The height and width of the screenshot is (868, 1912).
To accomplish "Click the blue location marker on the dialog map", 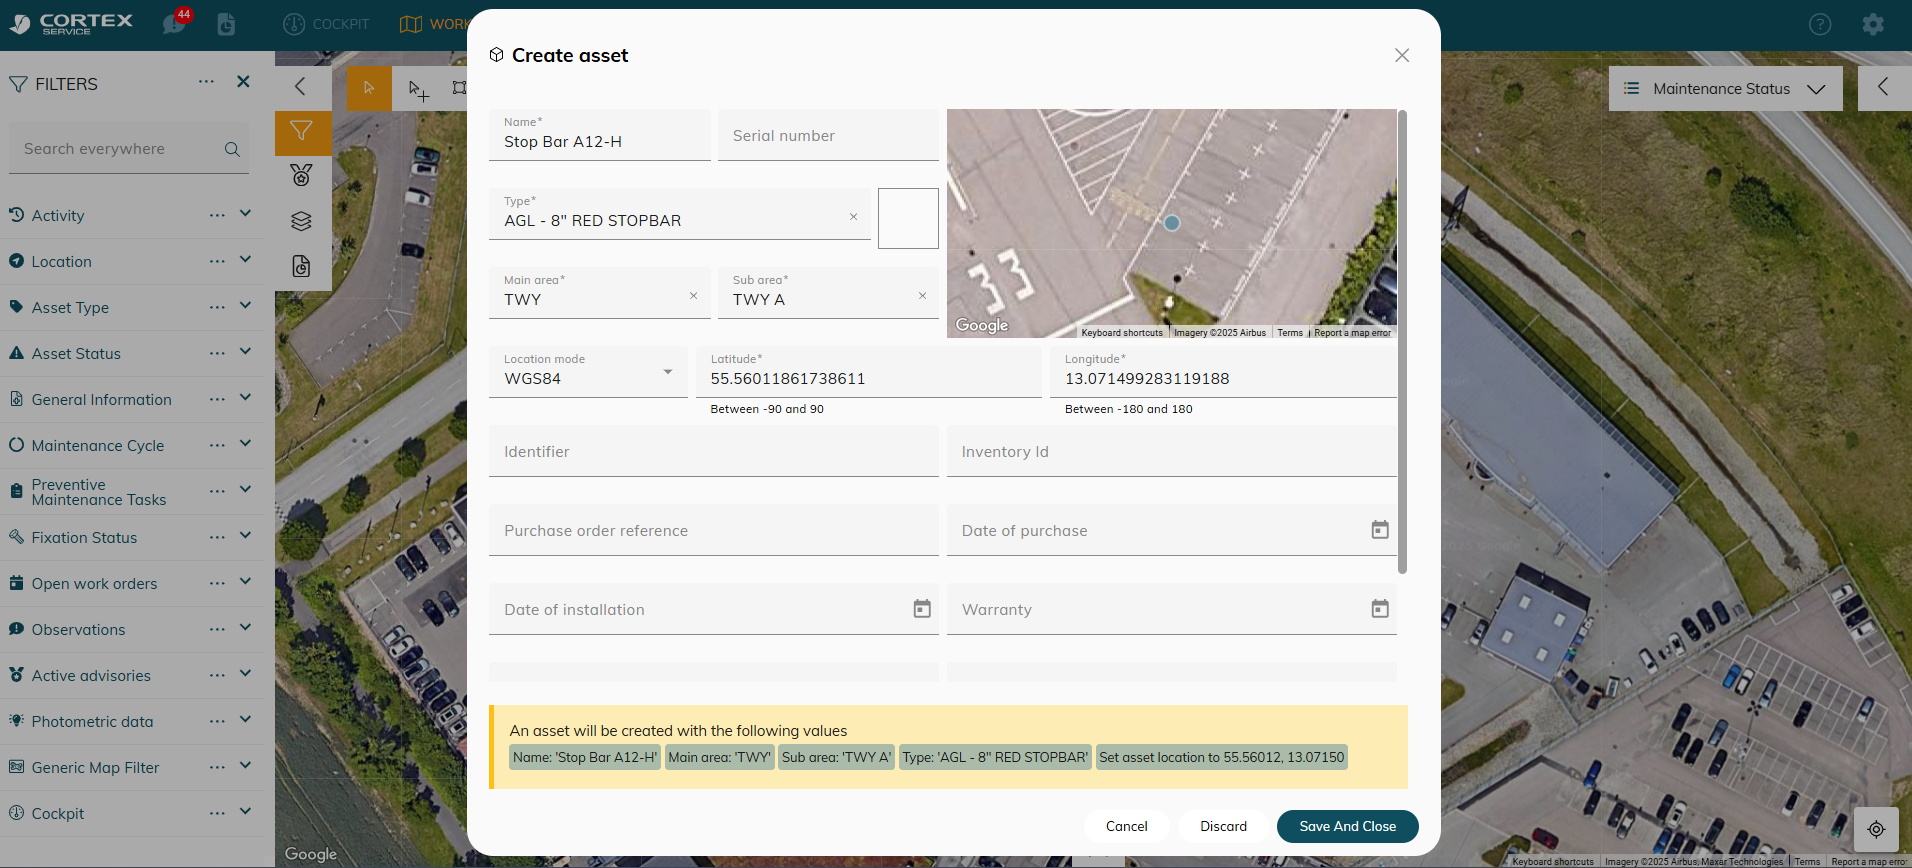I will 1172,223.
